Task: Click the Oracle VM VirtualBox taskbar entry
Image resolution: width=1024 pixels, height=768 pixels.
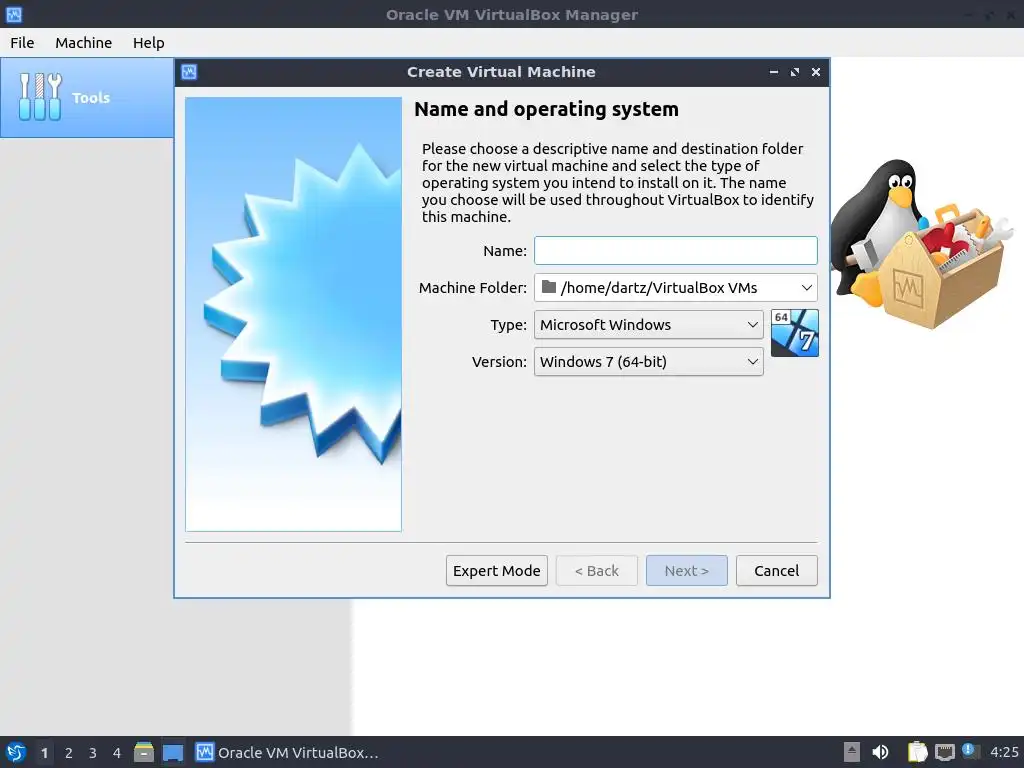Action: click(287, 752)
